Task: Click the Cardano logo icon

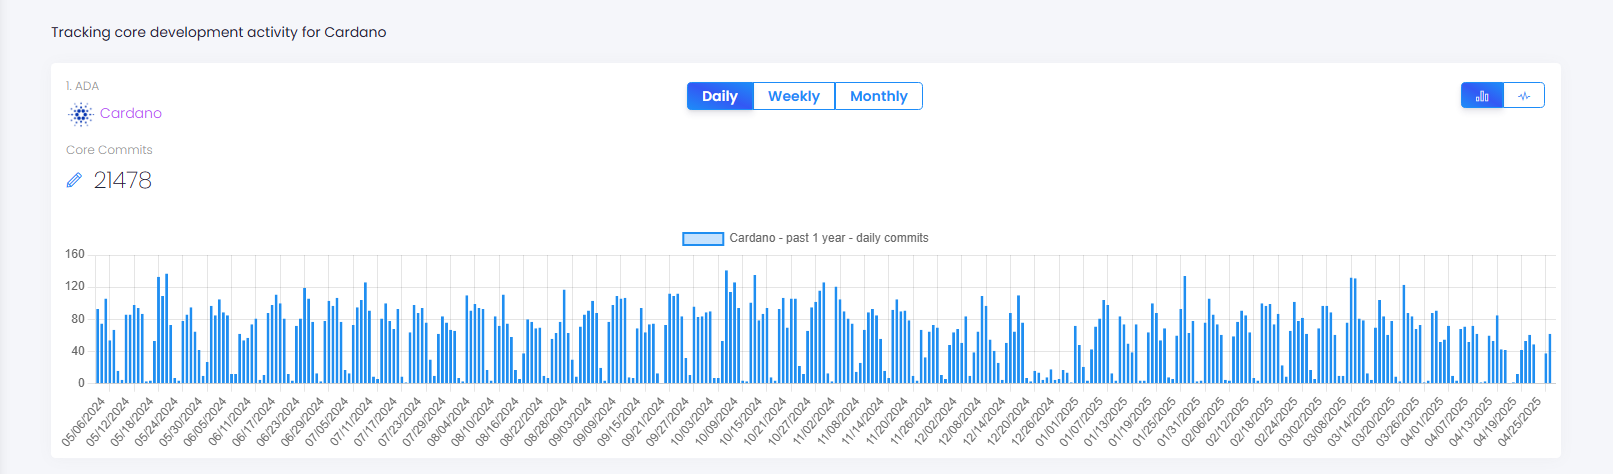Action: [x=80, y=114]
